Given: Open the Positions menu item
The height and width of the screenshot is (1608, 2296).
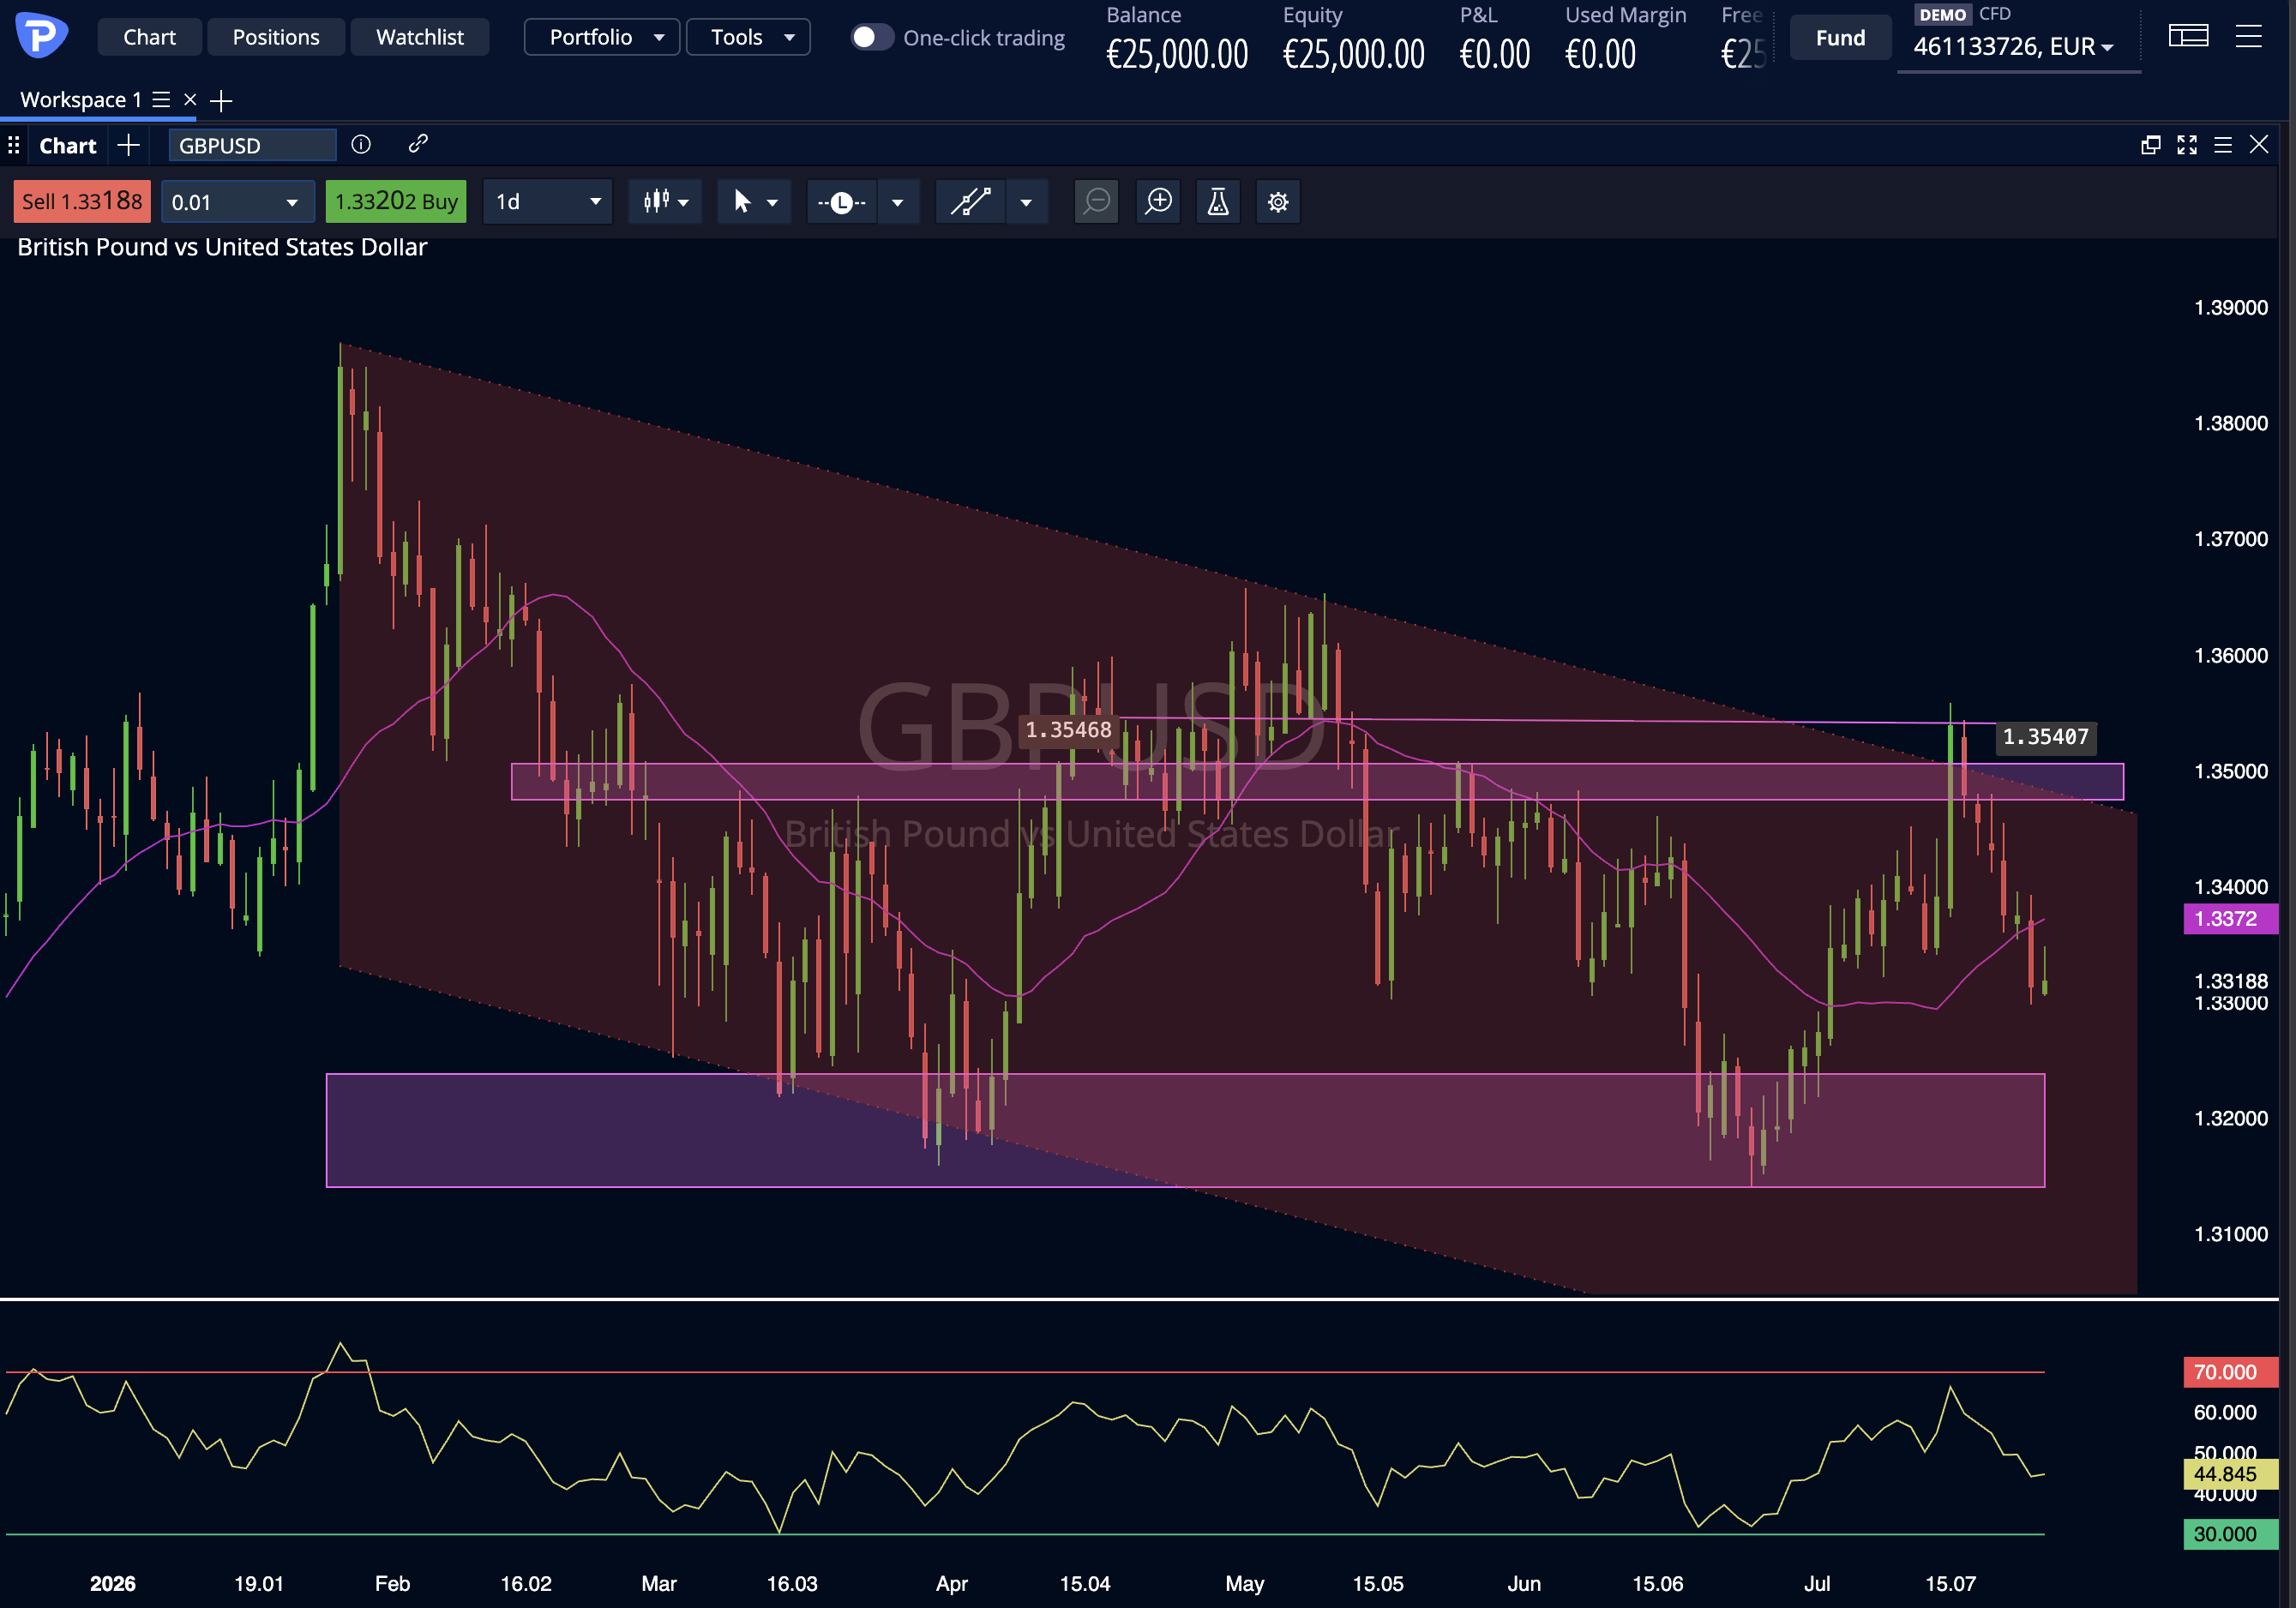Looking at the screenshot, I should click(x=276, y=37).
